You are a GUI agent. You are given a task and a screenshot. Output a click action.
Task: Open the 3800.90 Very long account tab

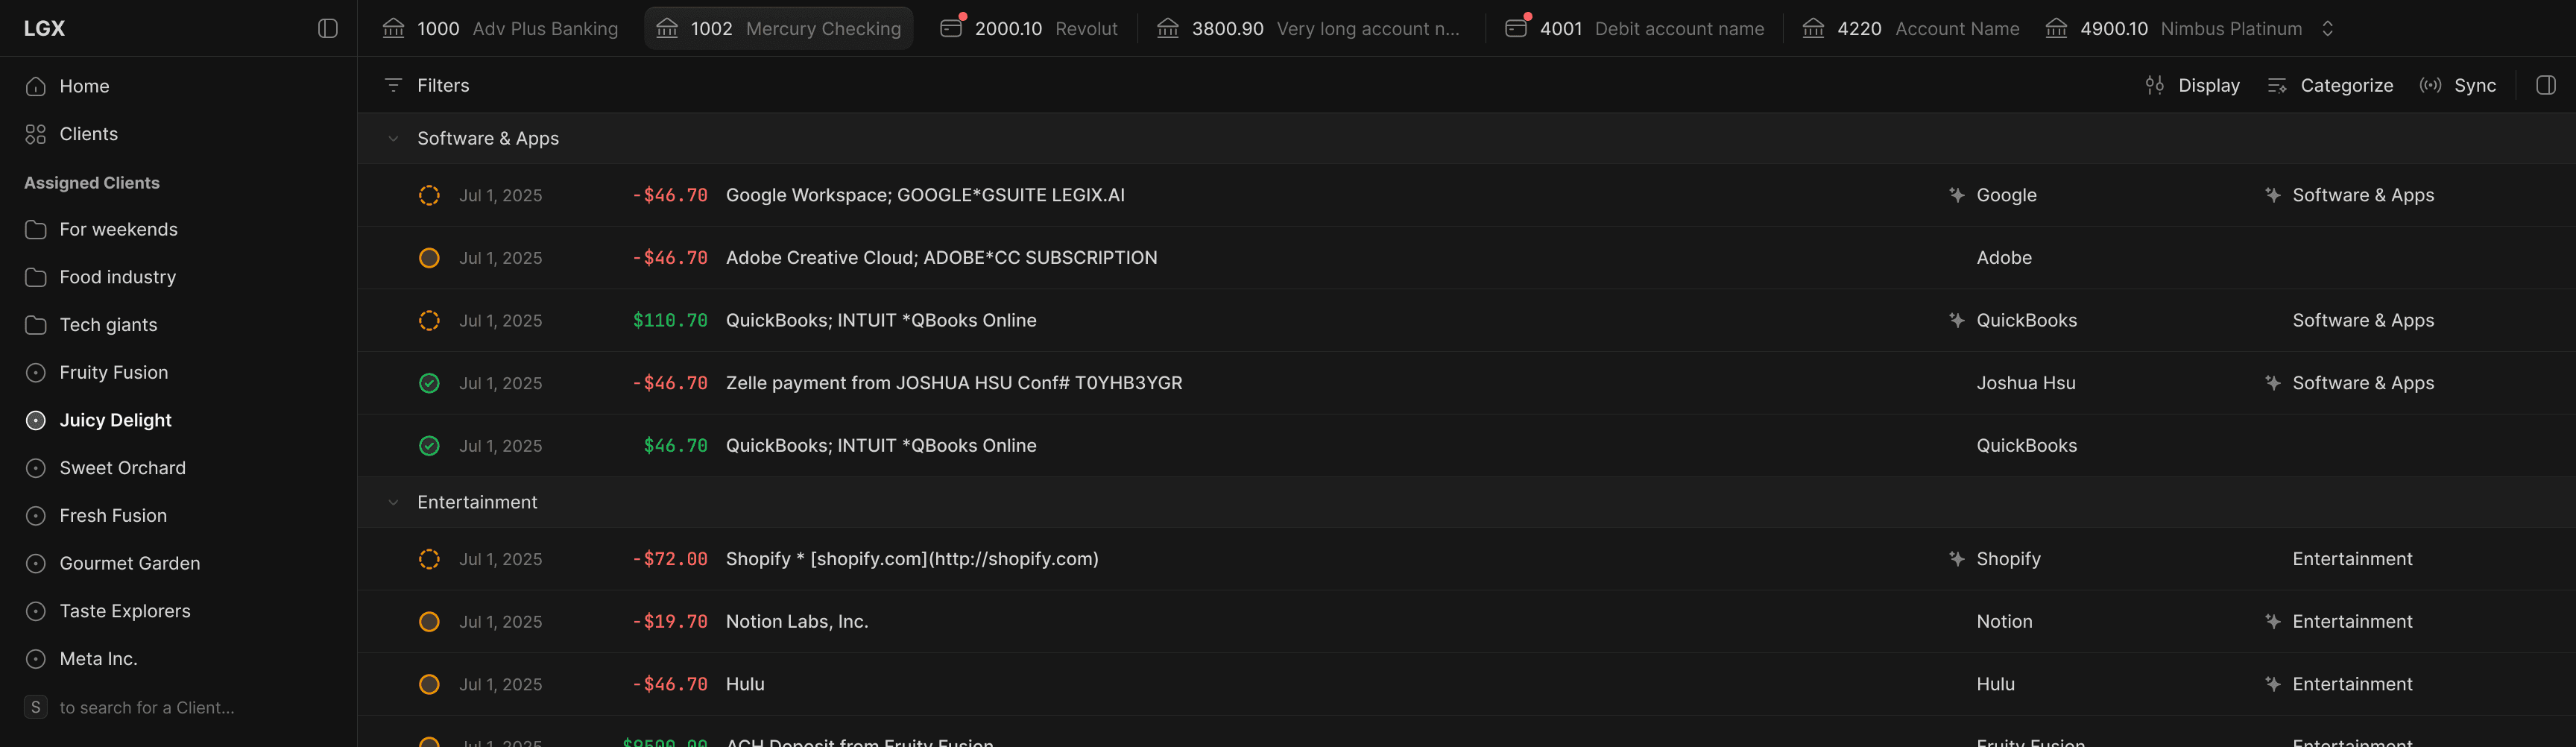click(x=1308, y=28)
